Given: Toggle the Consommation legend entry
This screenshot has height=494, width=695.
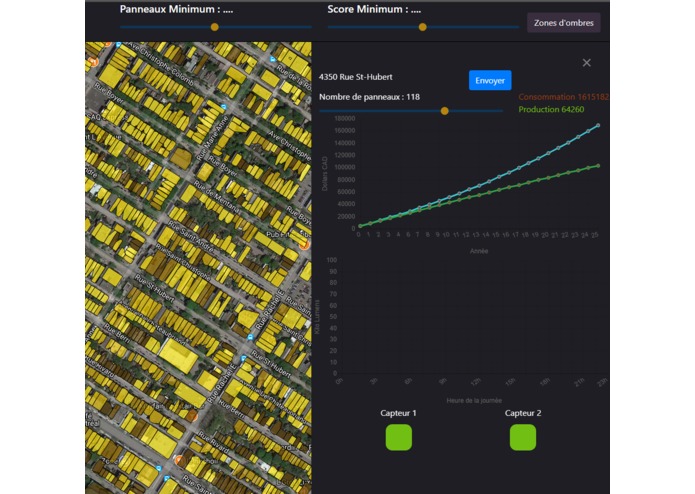Looking at the screenshot, I should point(563,97).
